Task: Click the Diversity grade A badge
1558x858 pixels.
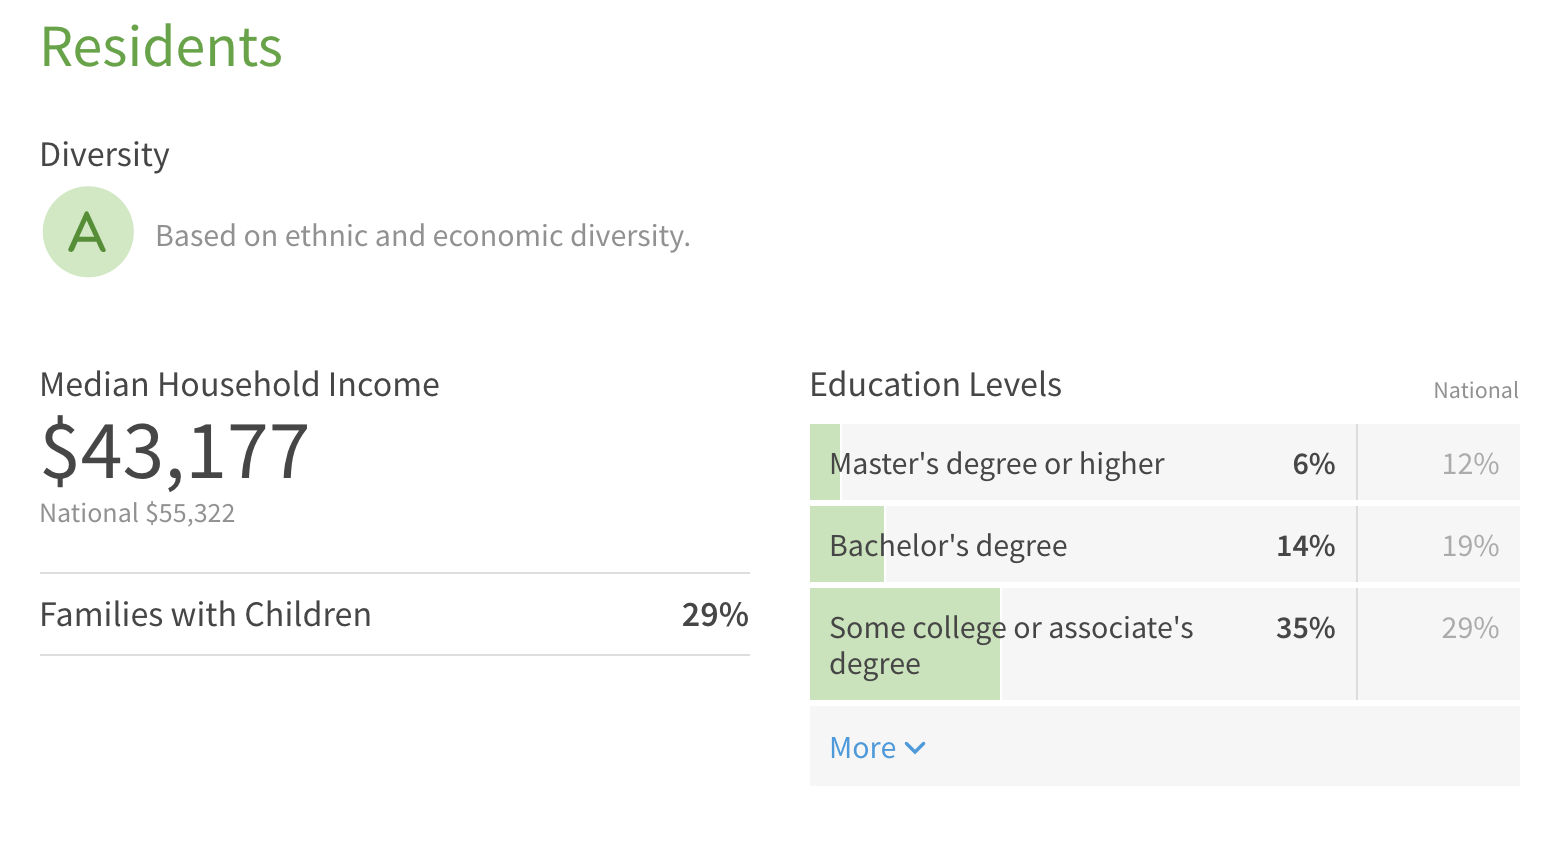Action: (88, 232)
